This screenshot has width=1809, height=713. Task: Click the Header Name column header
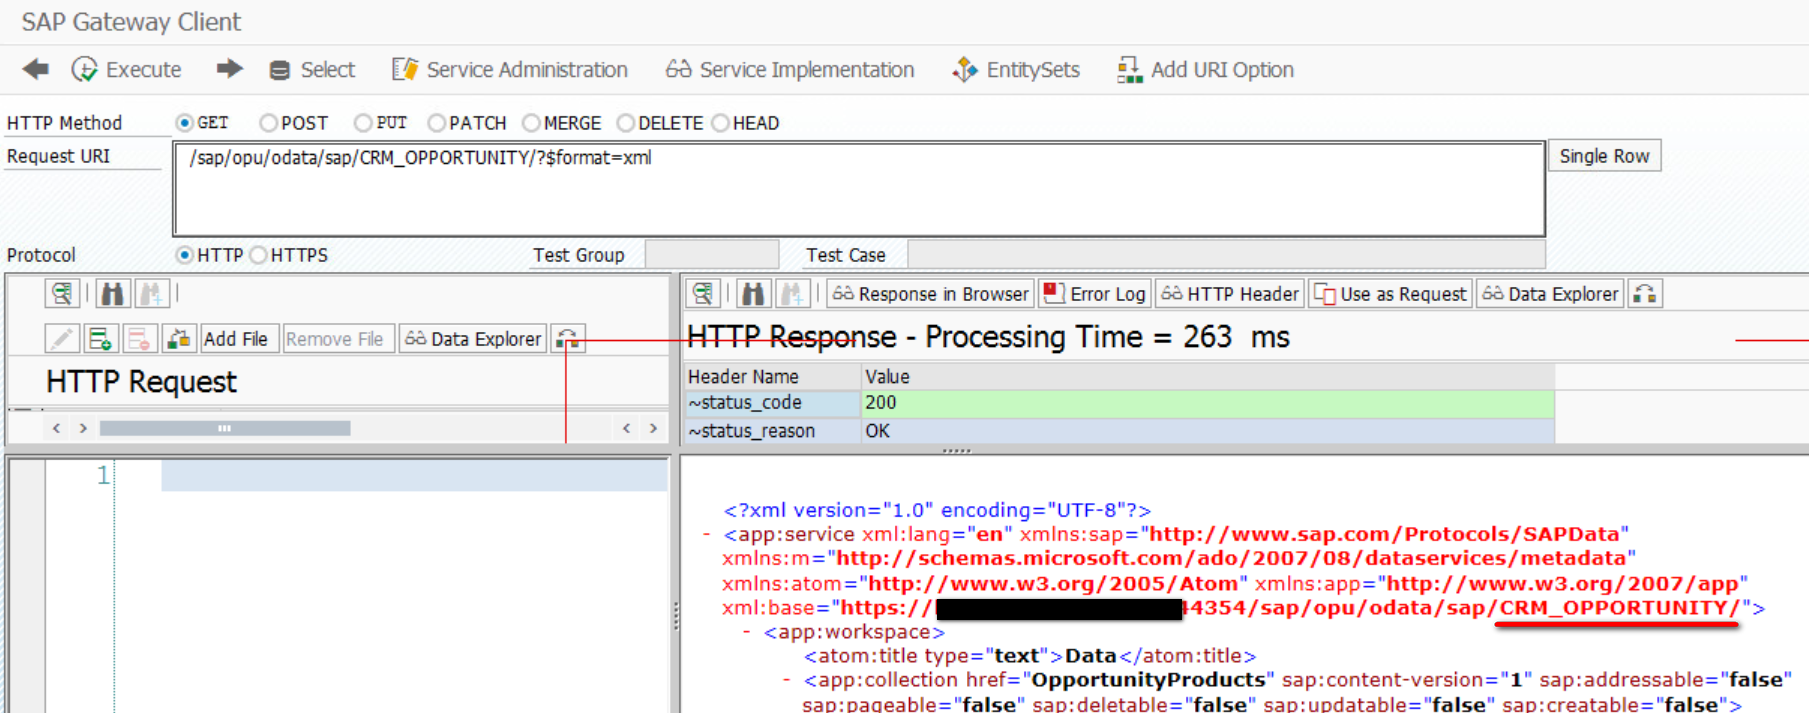(x=773, y=377)
